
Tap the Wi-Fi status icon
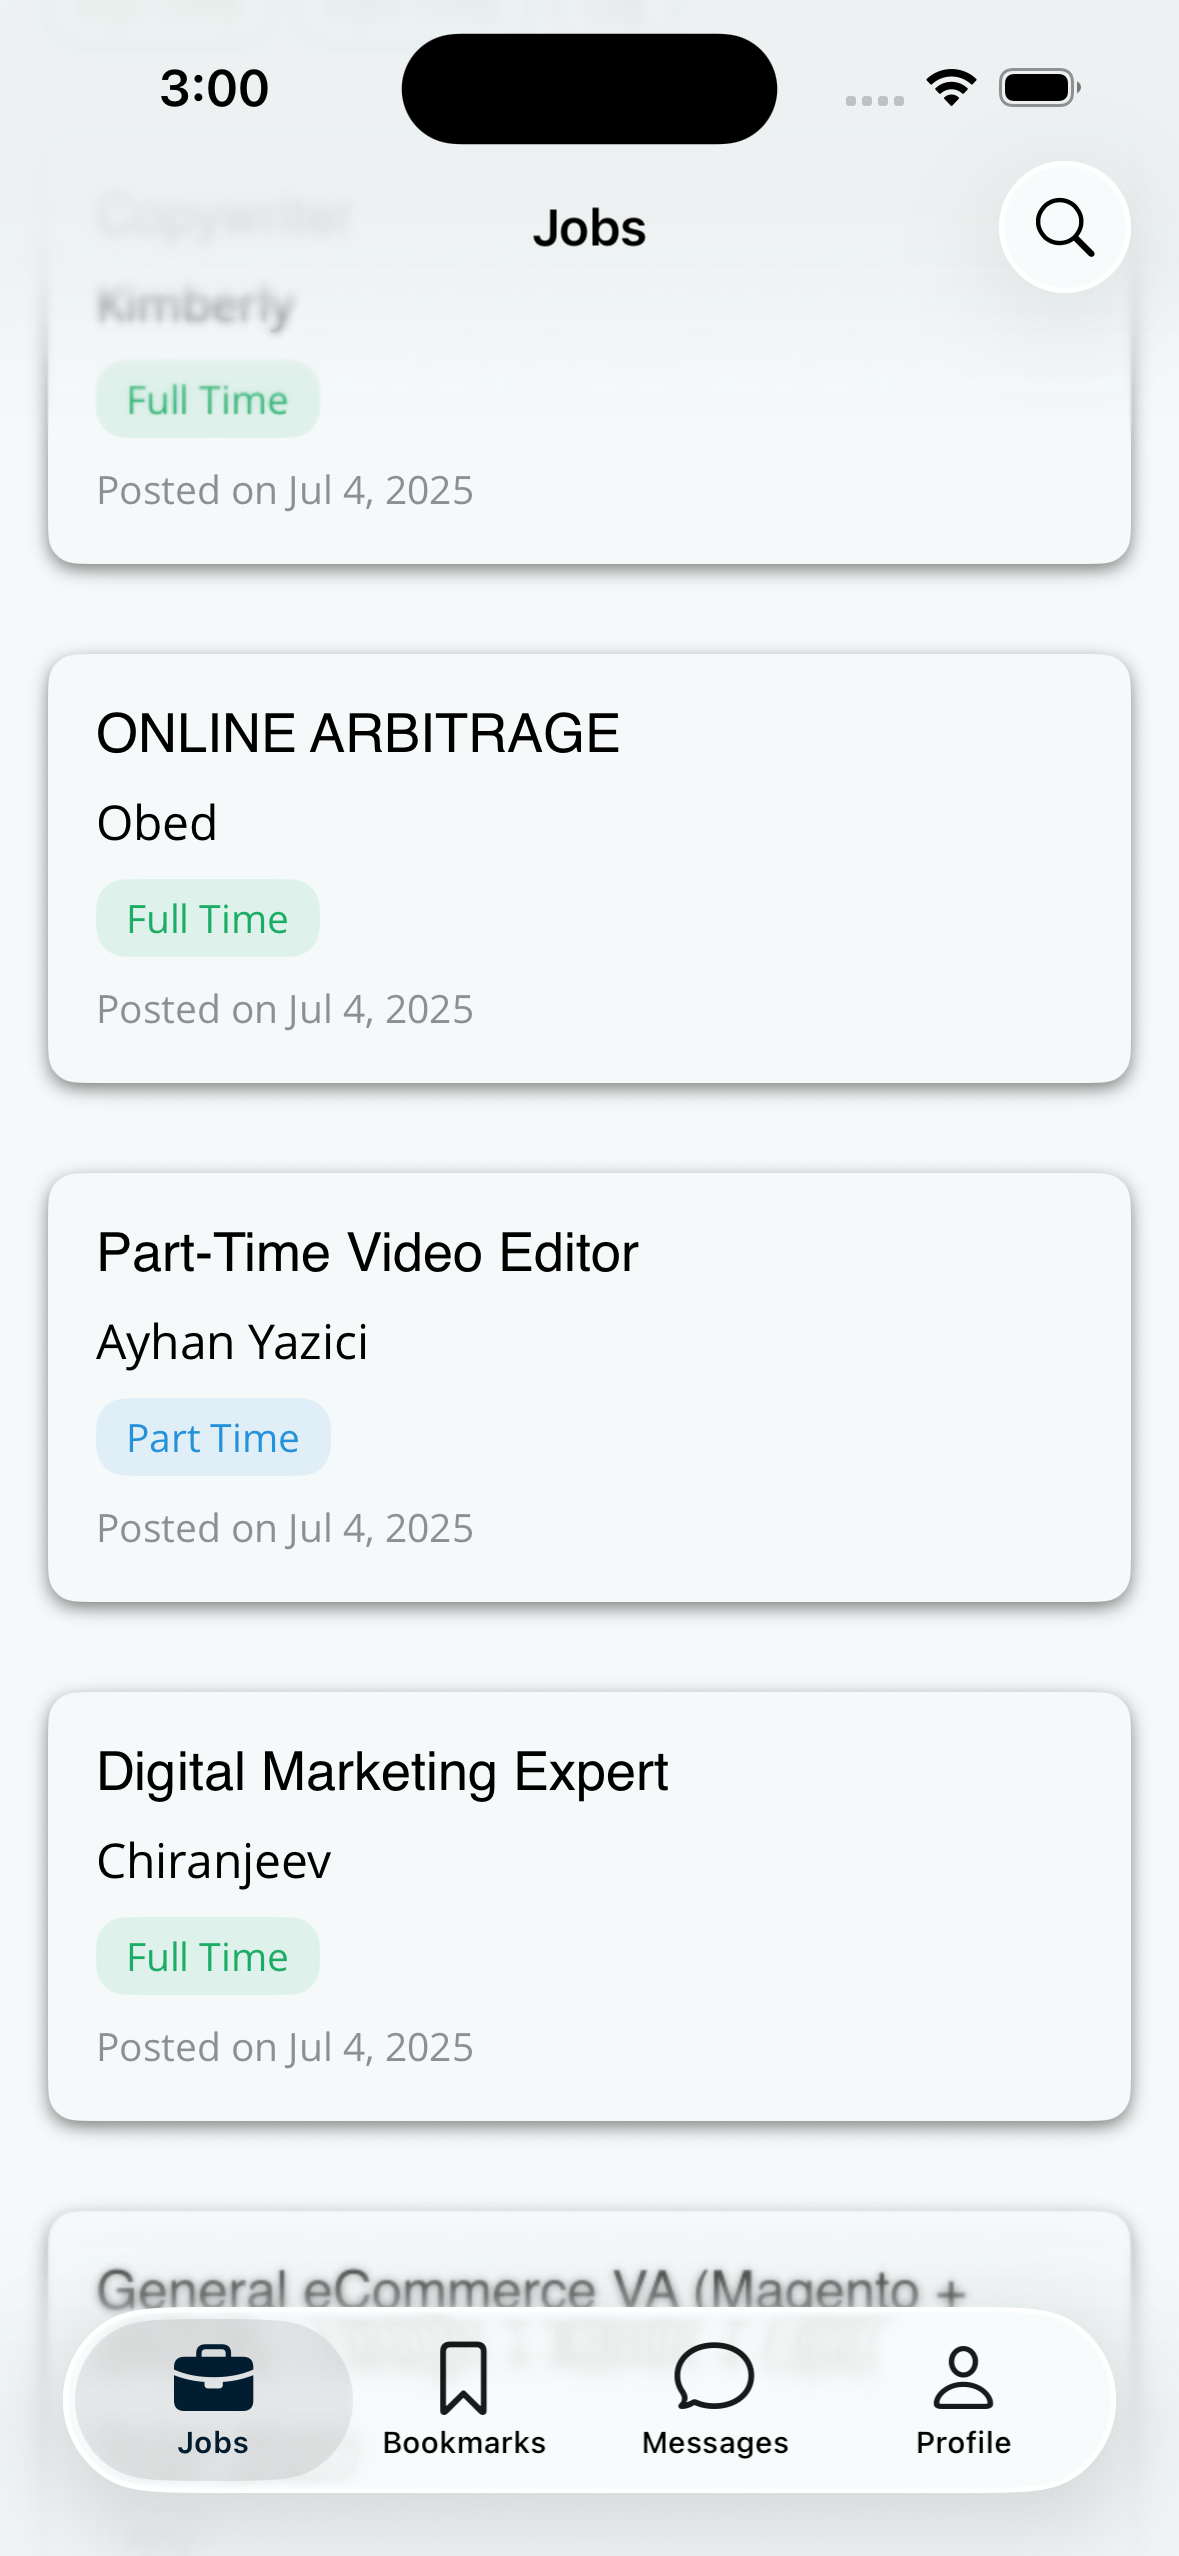click(951, 88)
